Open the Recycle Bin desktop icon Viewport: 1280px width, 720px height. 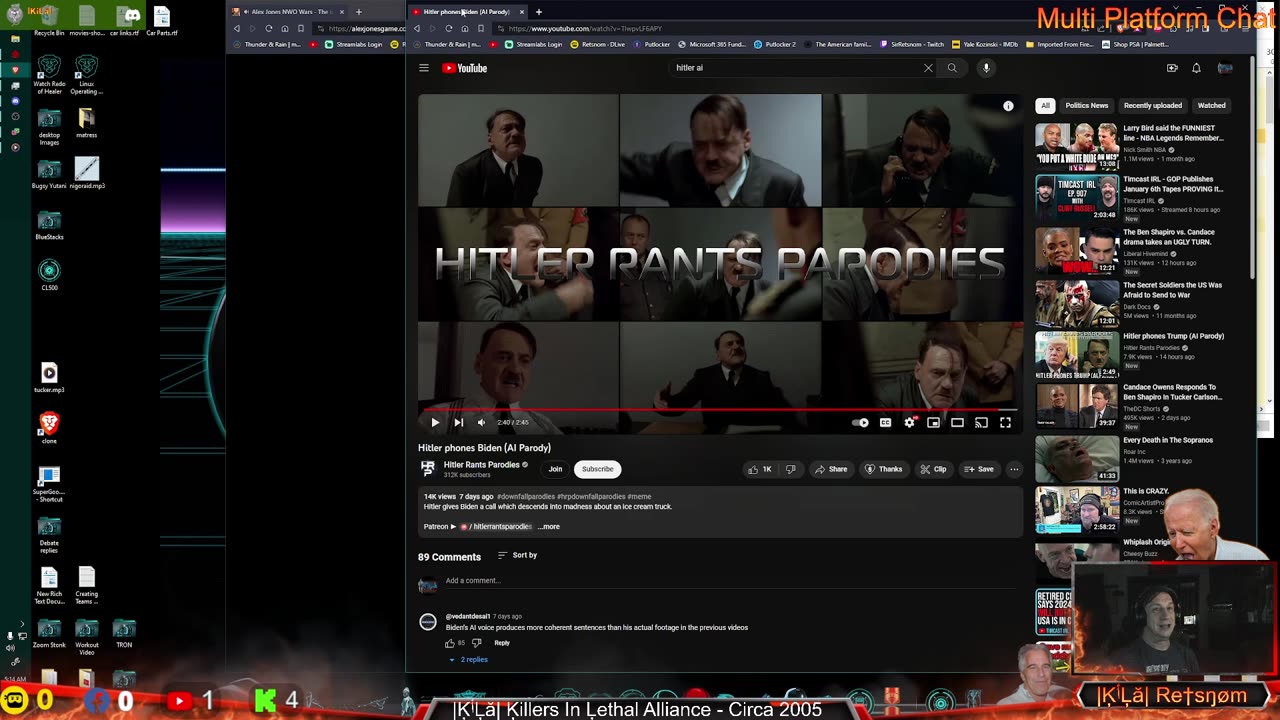click(49, 21)
